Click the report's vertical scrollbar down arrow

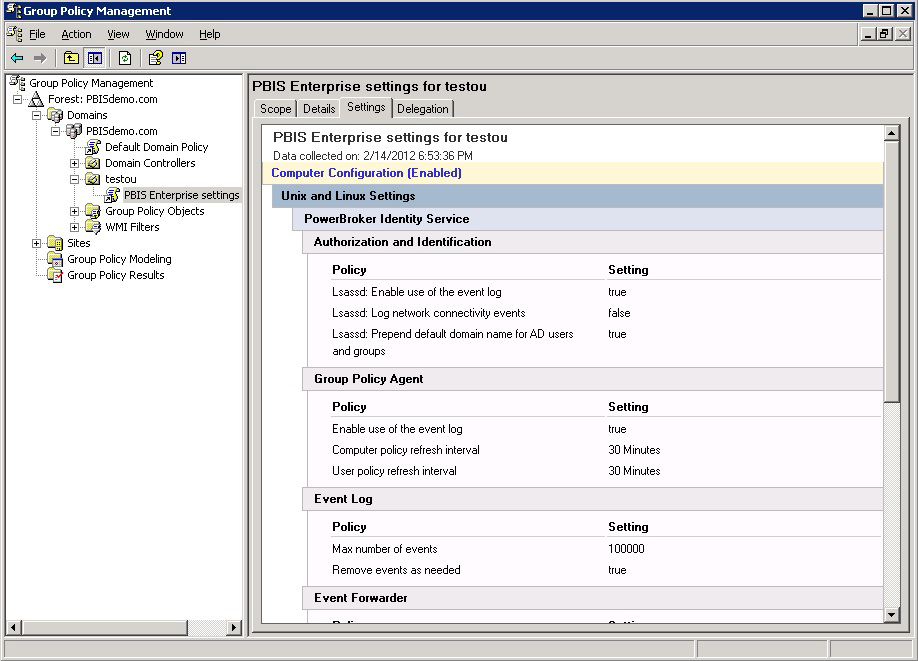892,615
